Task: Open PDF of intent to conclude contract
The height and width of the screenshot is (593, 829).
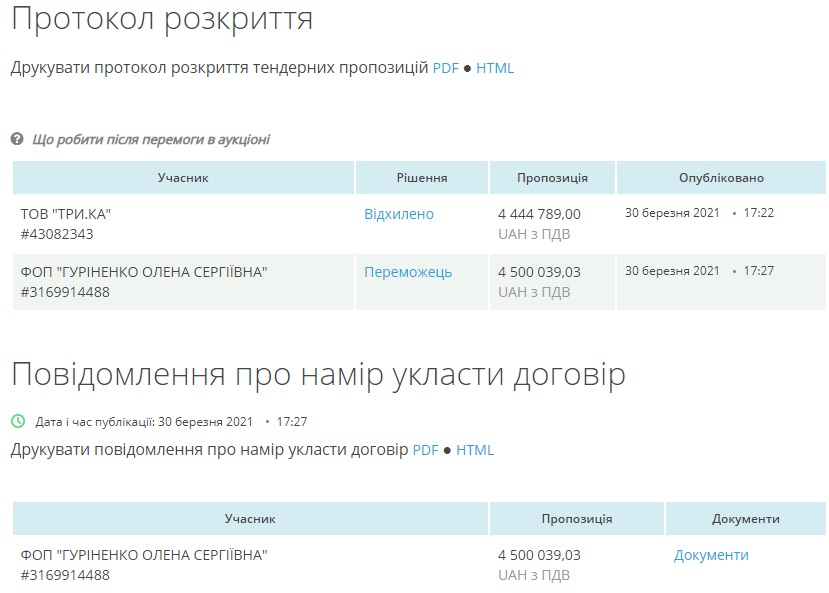Action: 425,450
